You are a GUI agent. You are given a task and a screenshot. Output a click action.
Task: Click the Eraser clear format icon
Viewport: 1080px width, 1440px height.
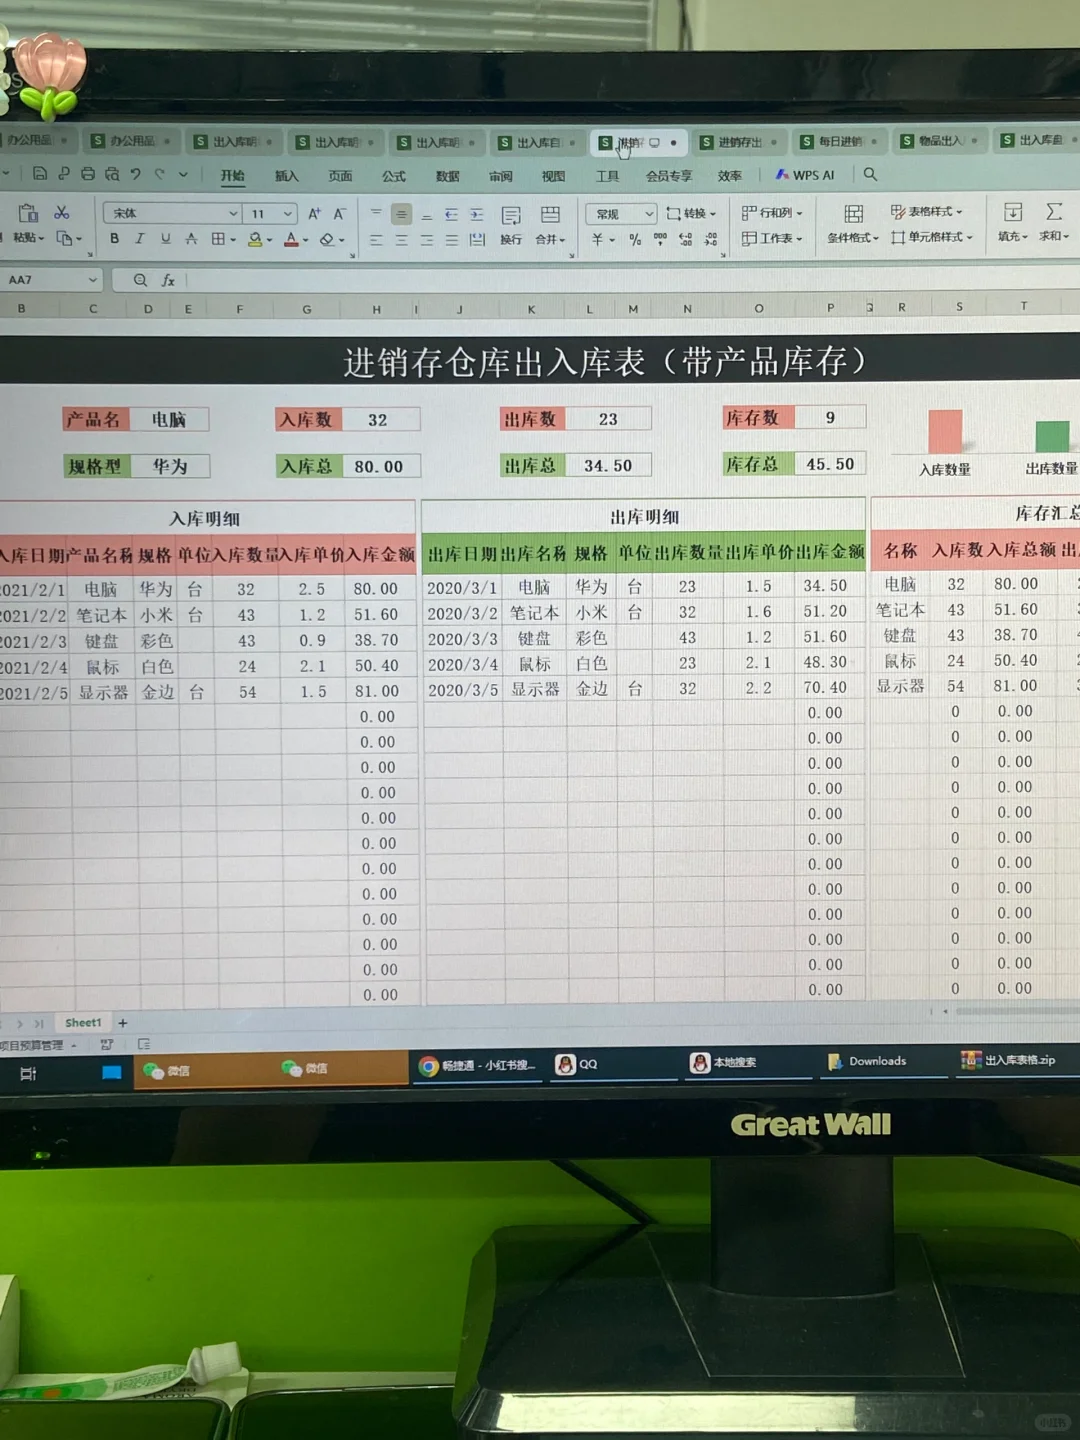click(x=327, y=239)
